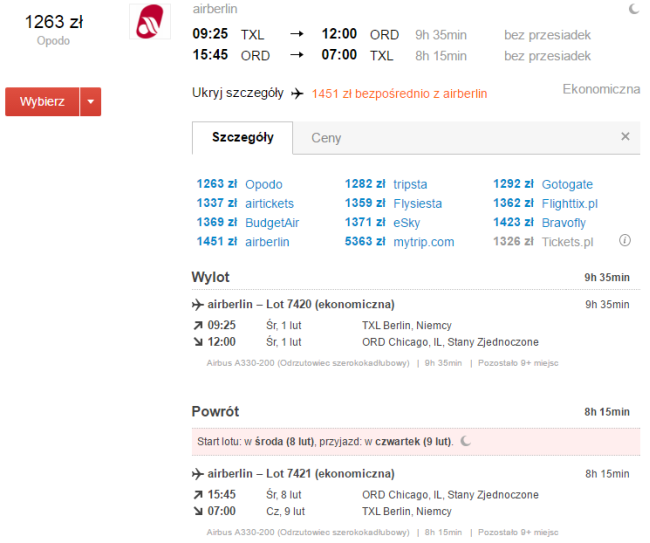Click the Opodo label under the headline price
The height and width of the screenshot is (543, 650).
pos(53,41)
